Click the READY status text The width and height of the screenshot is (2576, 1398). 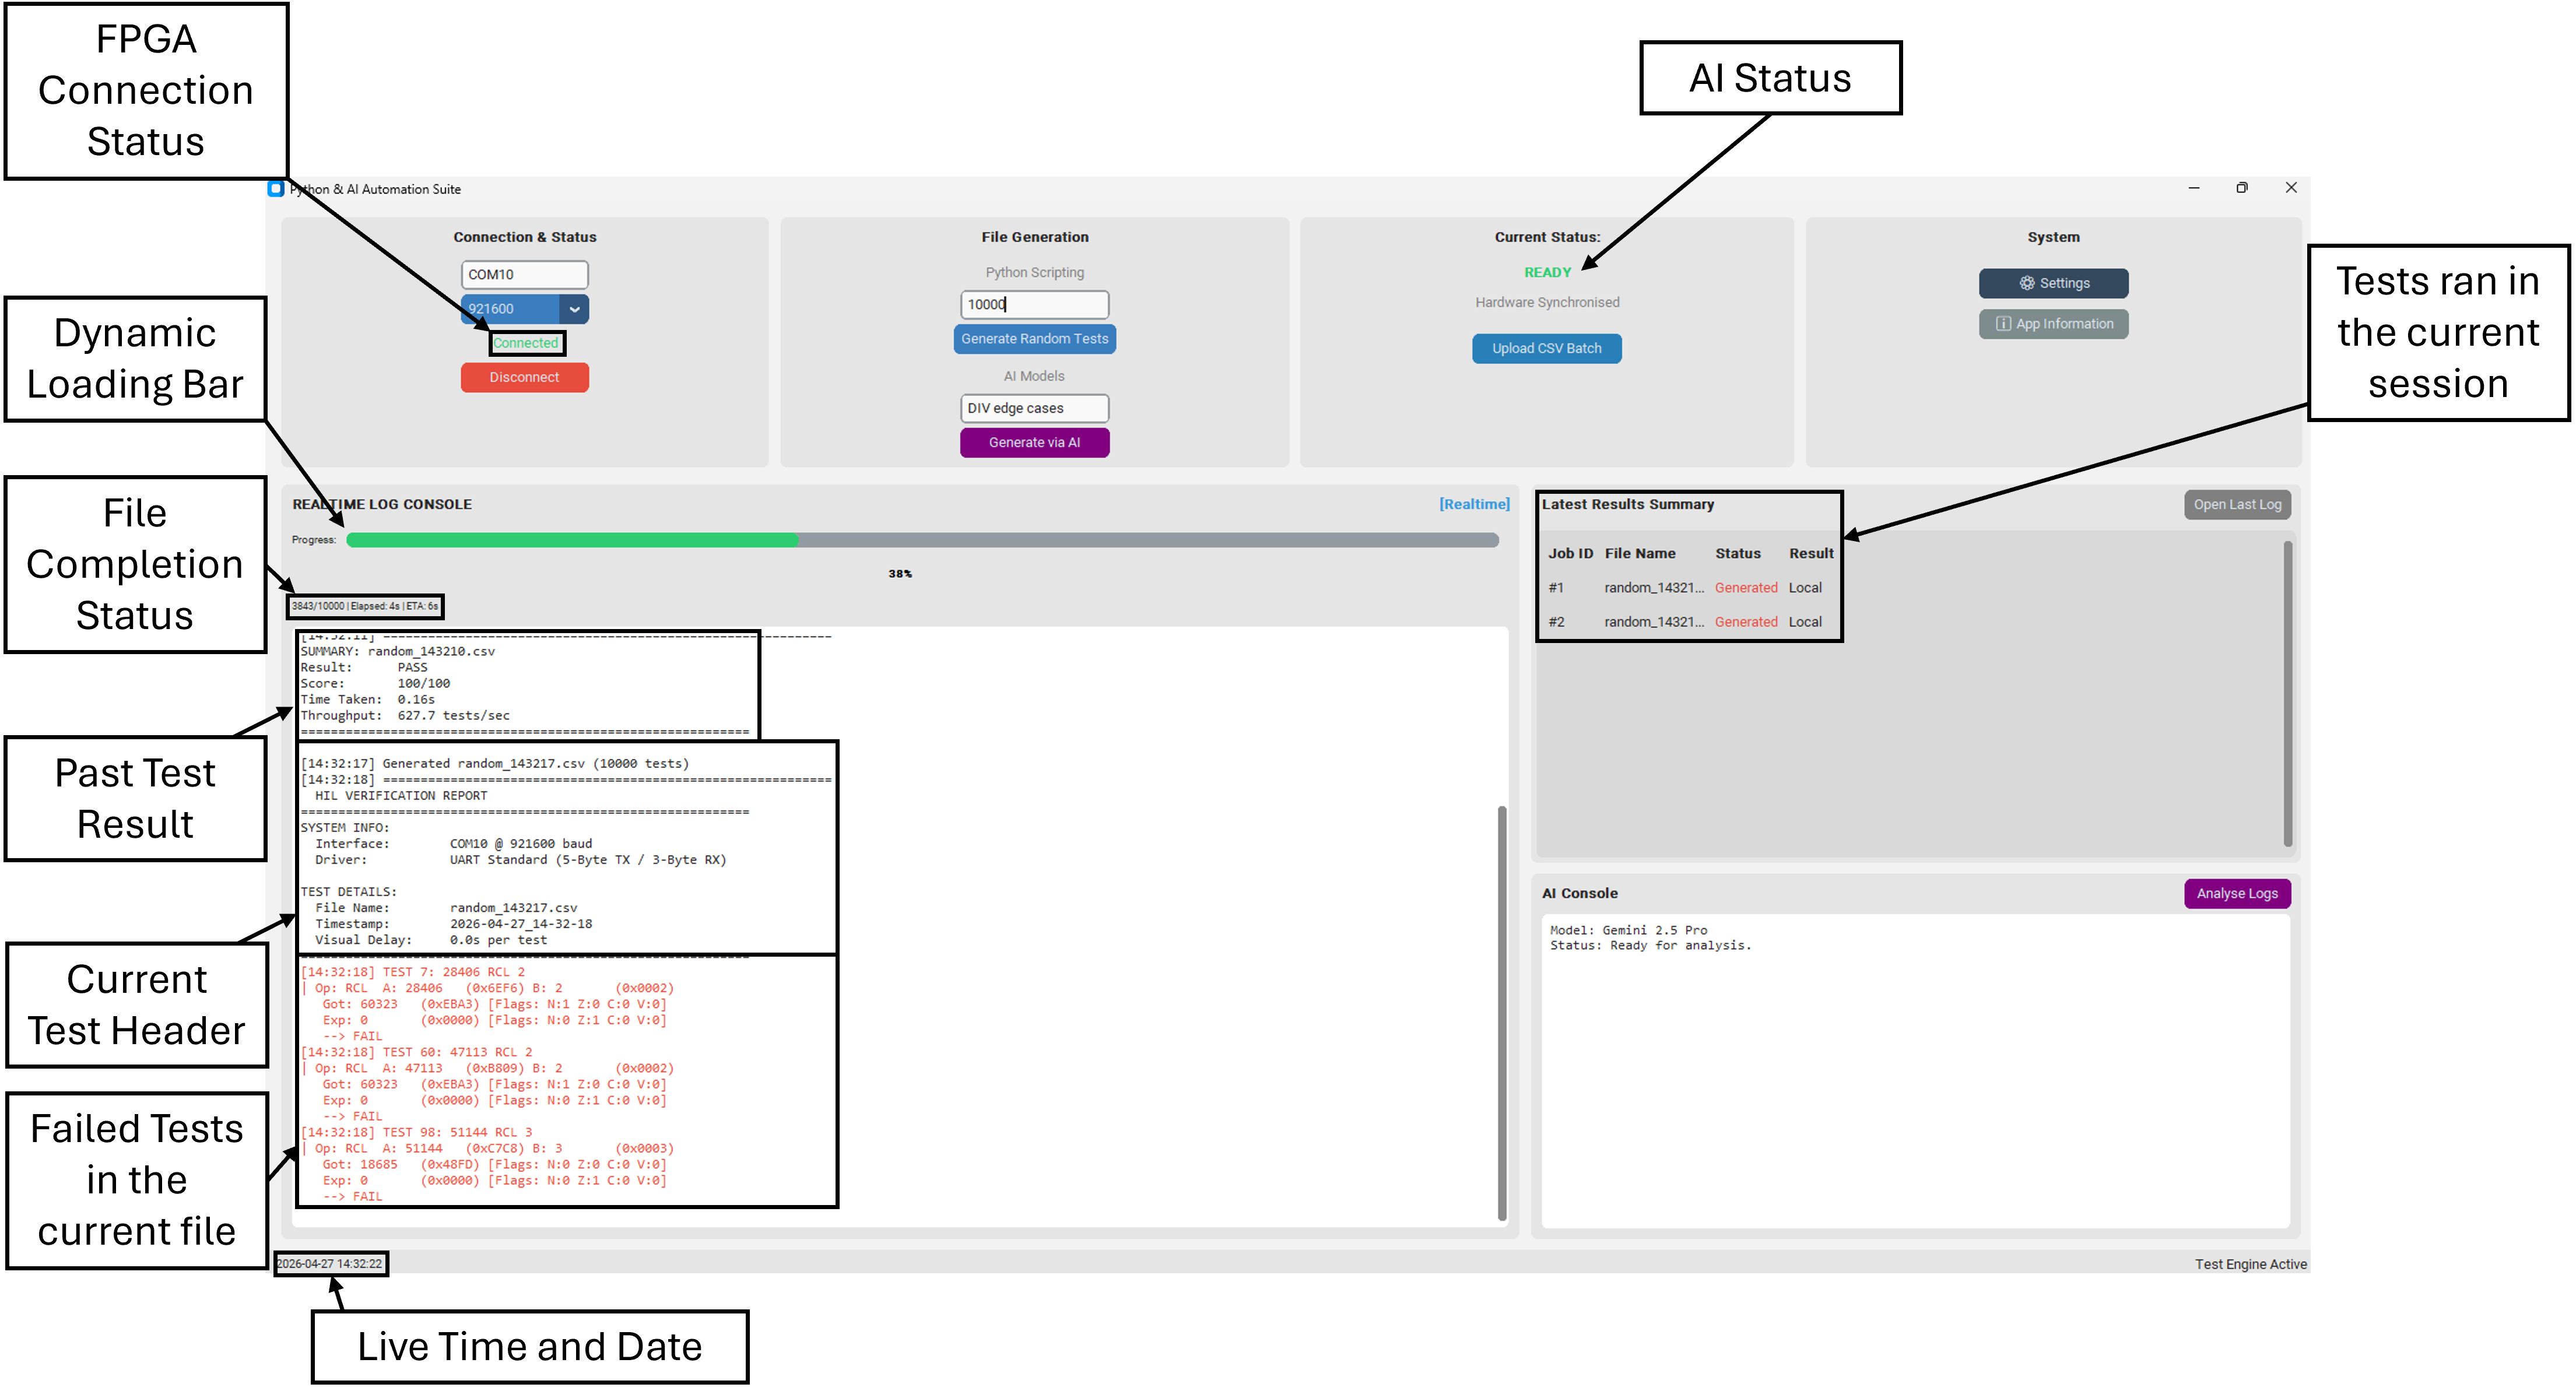[1547, 272]
